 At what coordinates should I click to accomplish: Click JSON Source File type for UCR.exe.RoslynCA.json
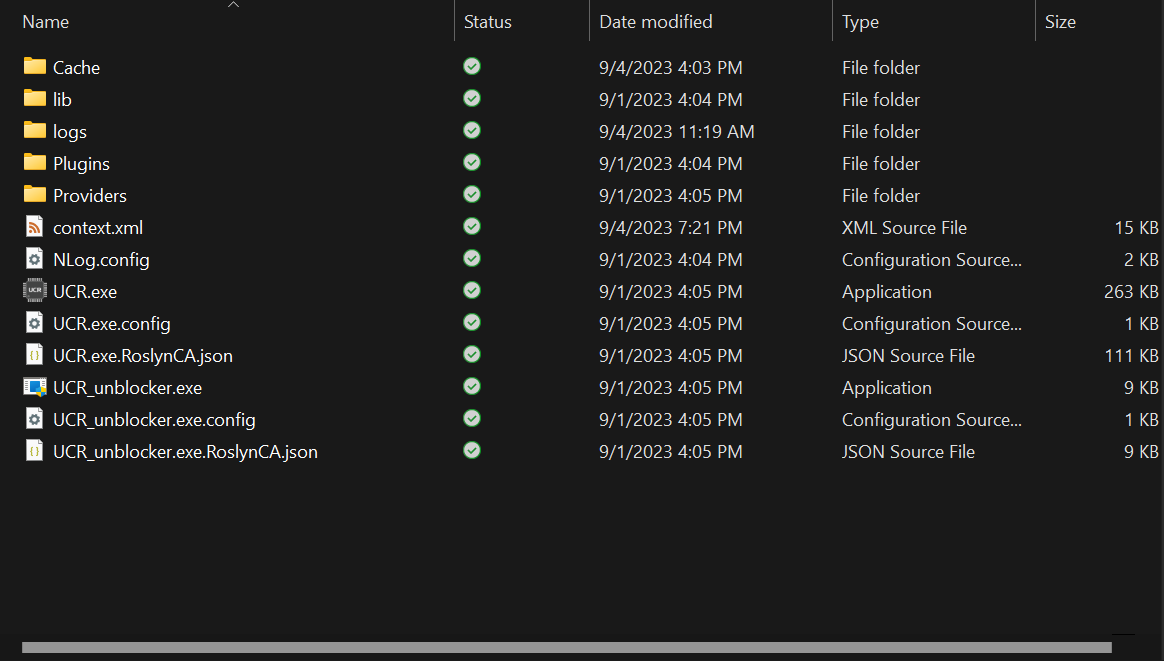908,355
